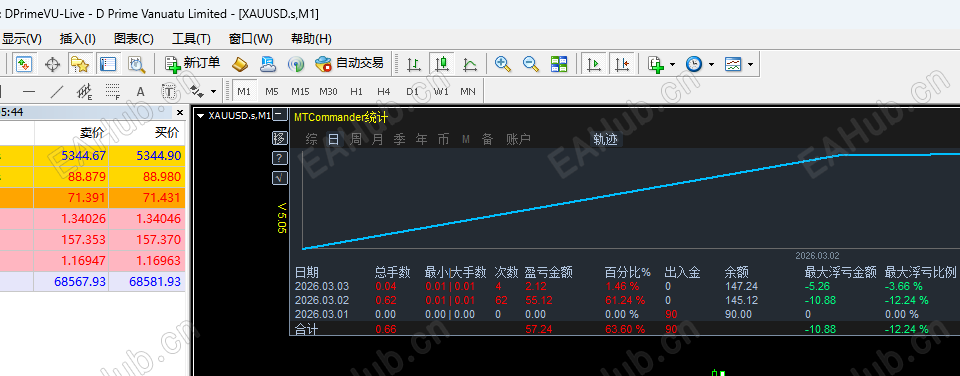Open the Market Watch panel icon
960x376 pixels.
point(24,64)
